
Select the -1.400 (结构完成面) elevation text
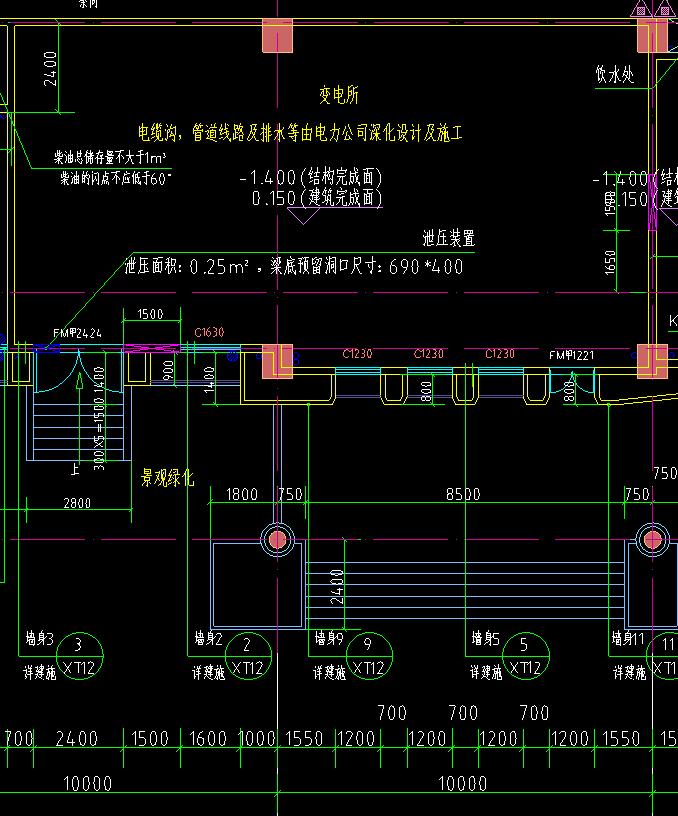(311, 178)
